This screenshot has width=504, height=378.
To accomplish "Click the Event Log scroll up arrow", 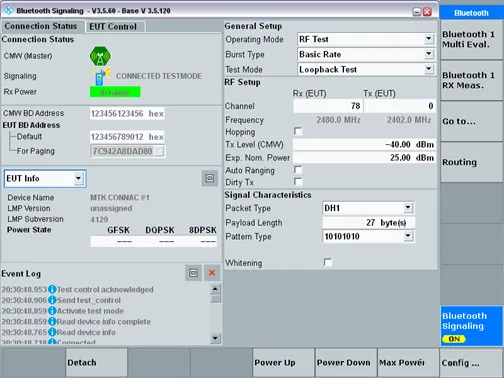I will point(215,289).
